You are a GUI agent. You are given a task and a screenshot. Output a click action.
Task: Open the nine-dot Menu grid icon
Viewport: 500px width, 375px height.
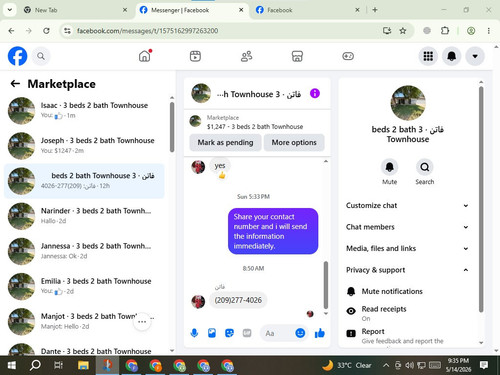pos(428,56)
